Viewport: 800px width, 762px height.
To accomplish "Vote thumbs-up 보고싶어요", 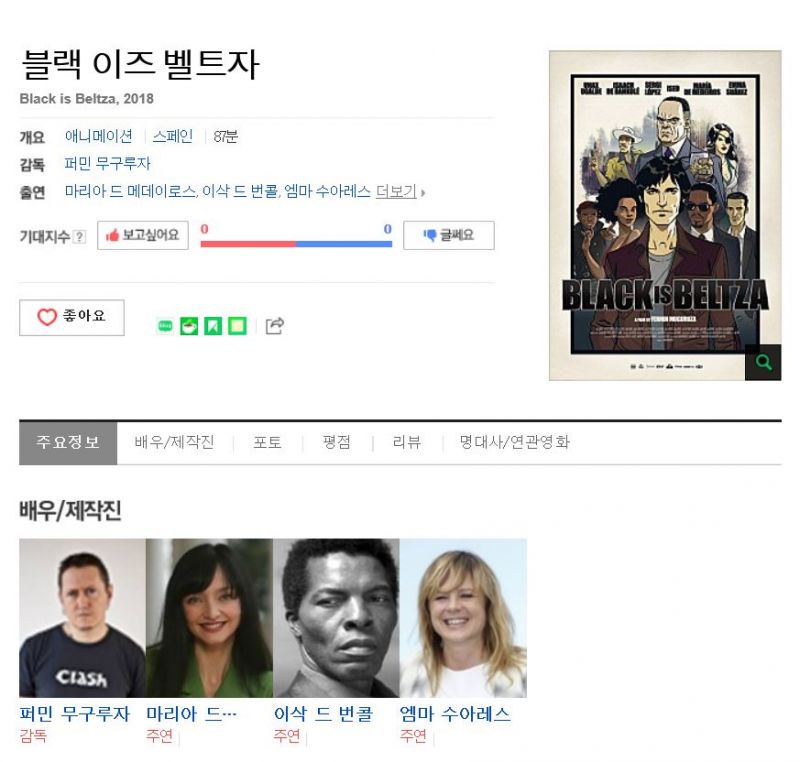I will click(x=143, y=235).
